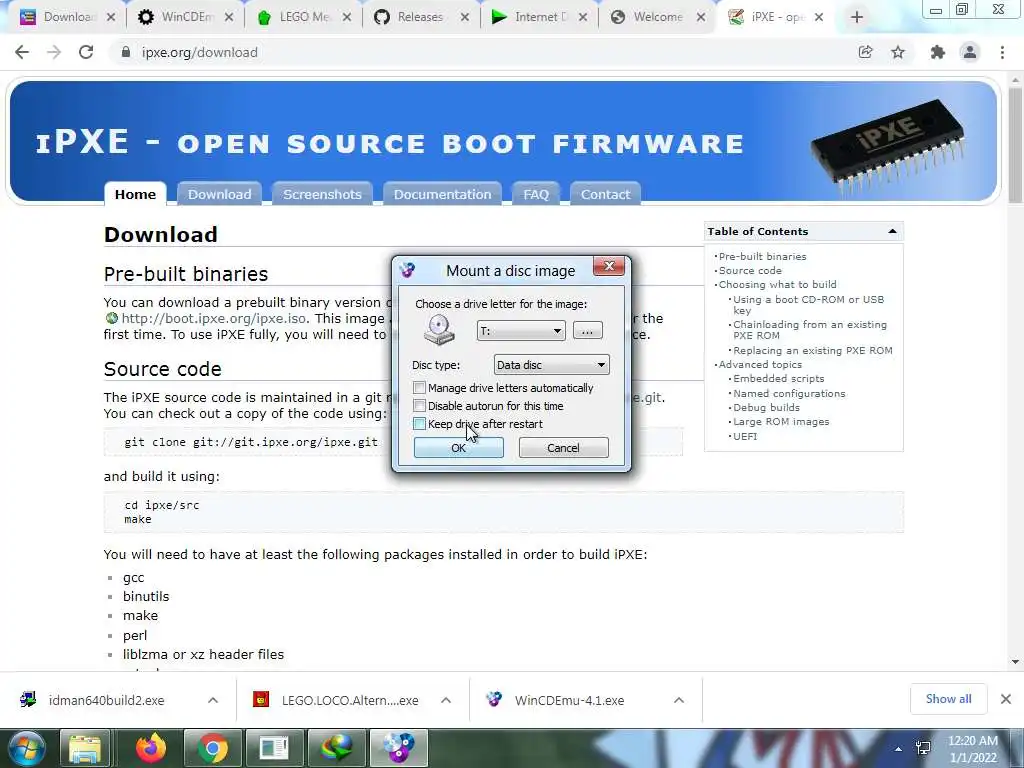Viewport: 1024px width, 768px height.
Task: Click the page vertical scrollbar thumb
Action: (x=1015, y=145)
